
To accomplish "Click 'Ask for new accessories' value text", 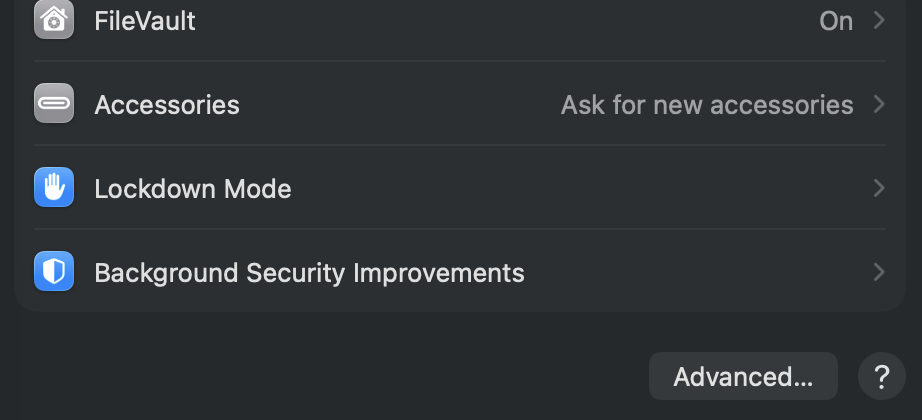I will (707, 104).
